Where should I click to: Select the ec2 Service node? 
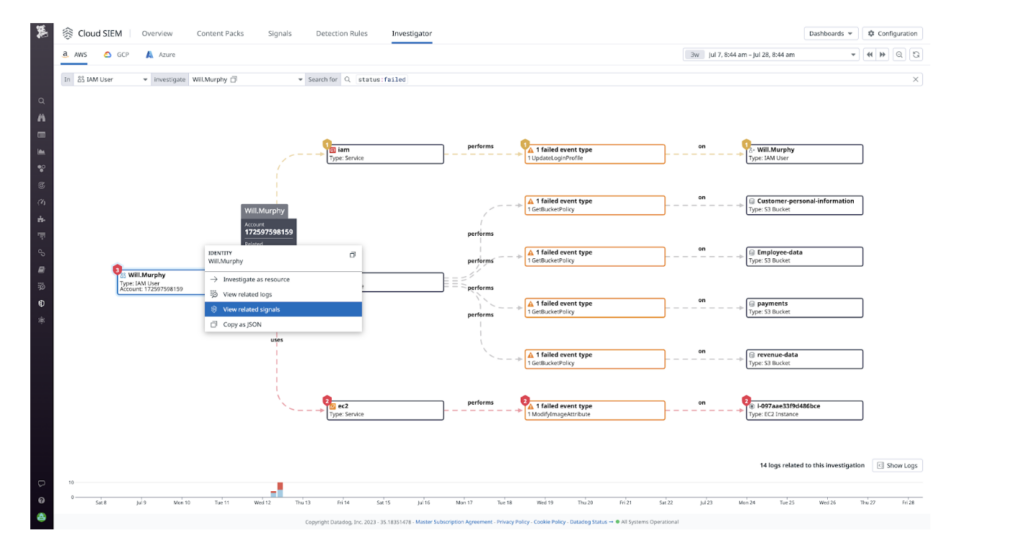coord(385,410)
